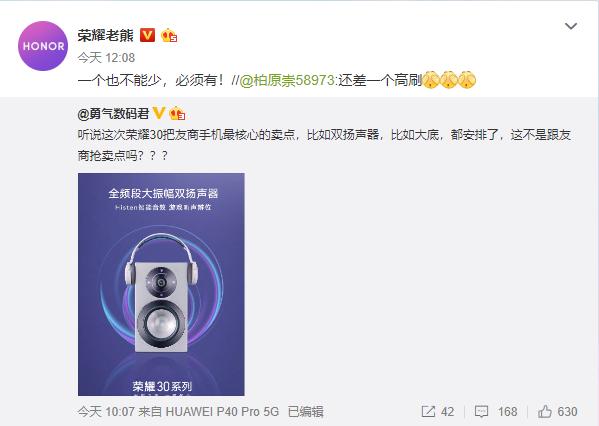
Task: Click the comment count 168
Action: tap(507, 411)
